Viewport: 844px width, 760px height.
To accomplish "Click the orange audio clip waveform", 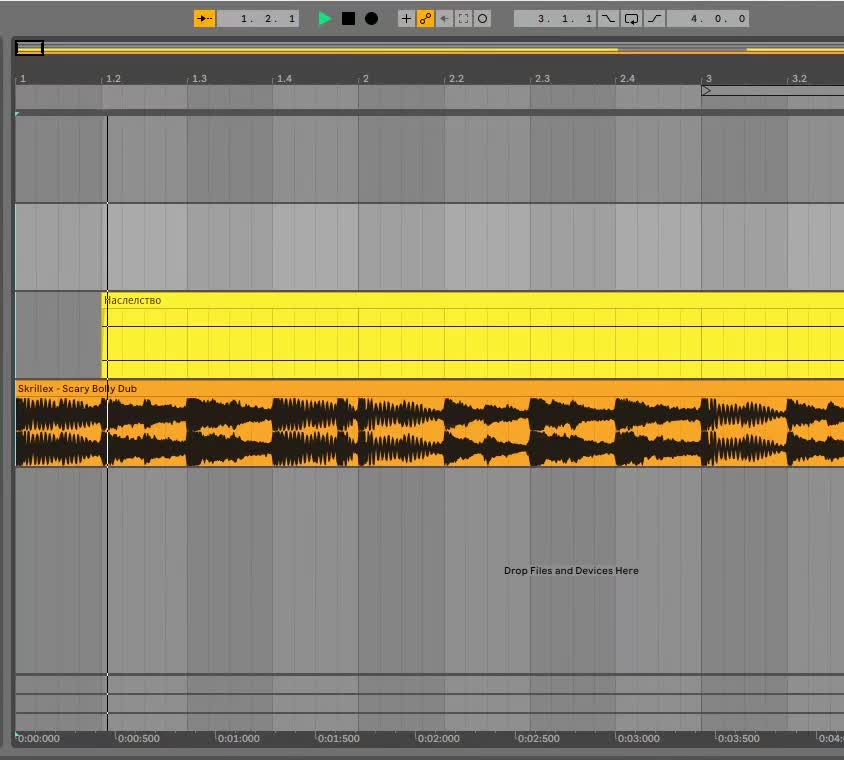I will (429, 432).
